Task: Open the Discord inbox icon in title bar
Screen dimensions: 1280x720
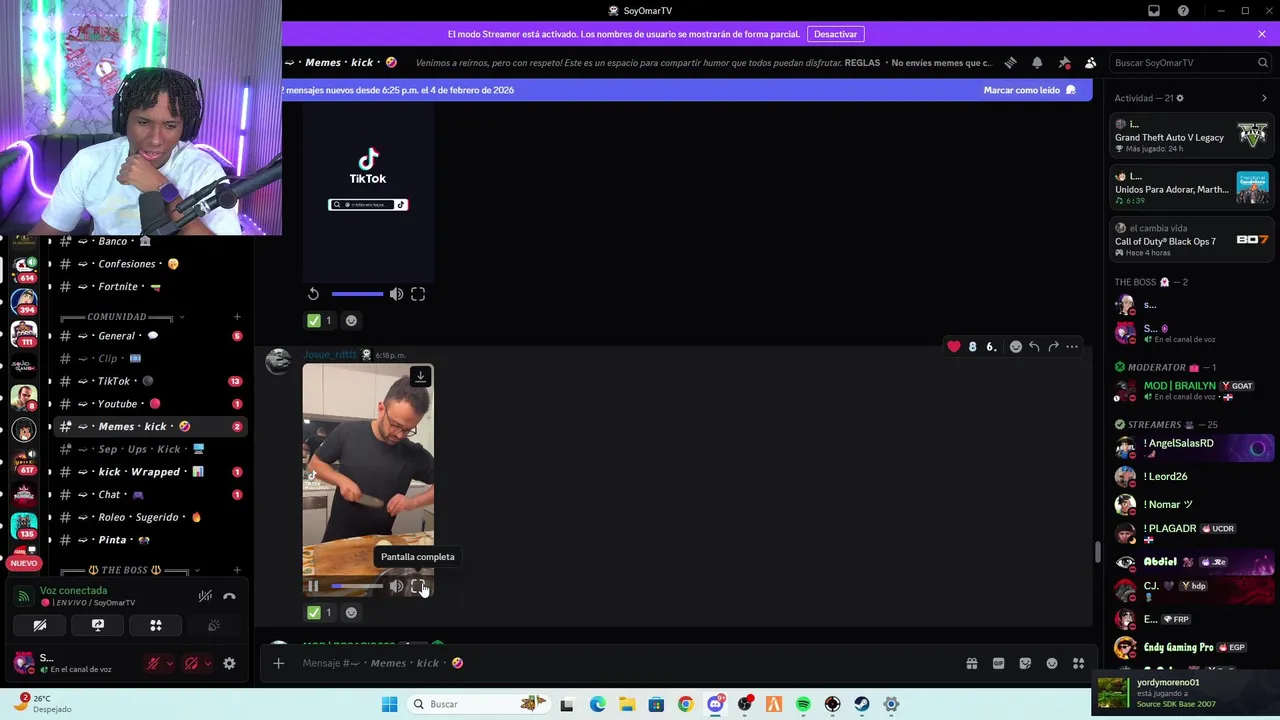Action: tap(1154, 11)
